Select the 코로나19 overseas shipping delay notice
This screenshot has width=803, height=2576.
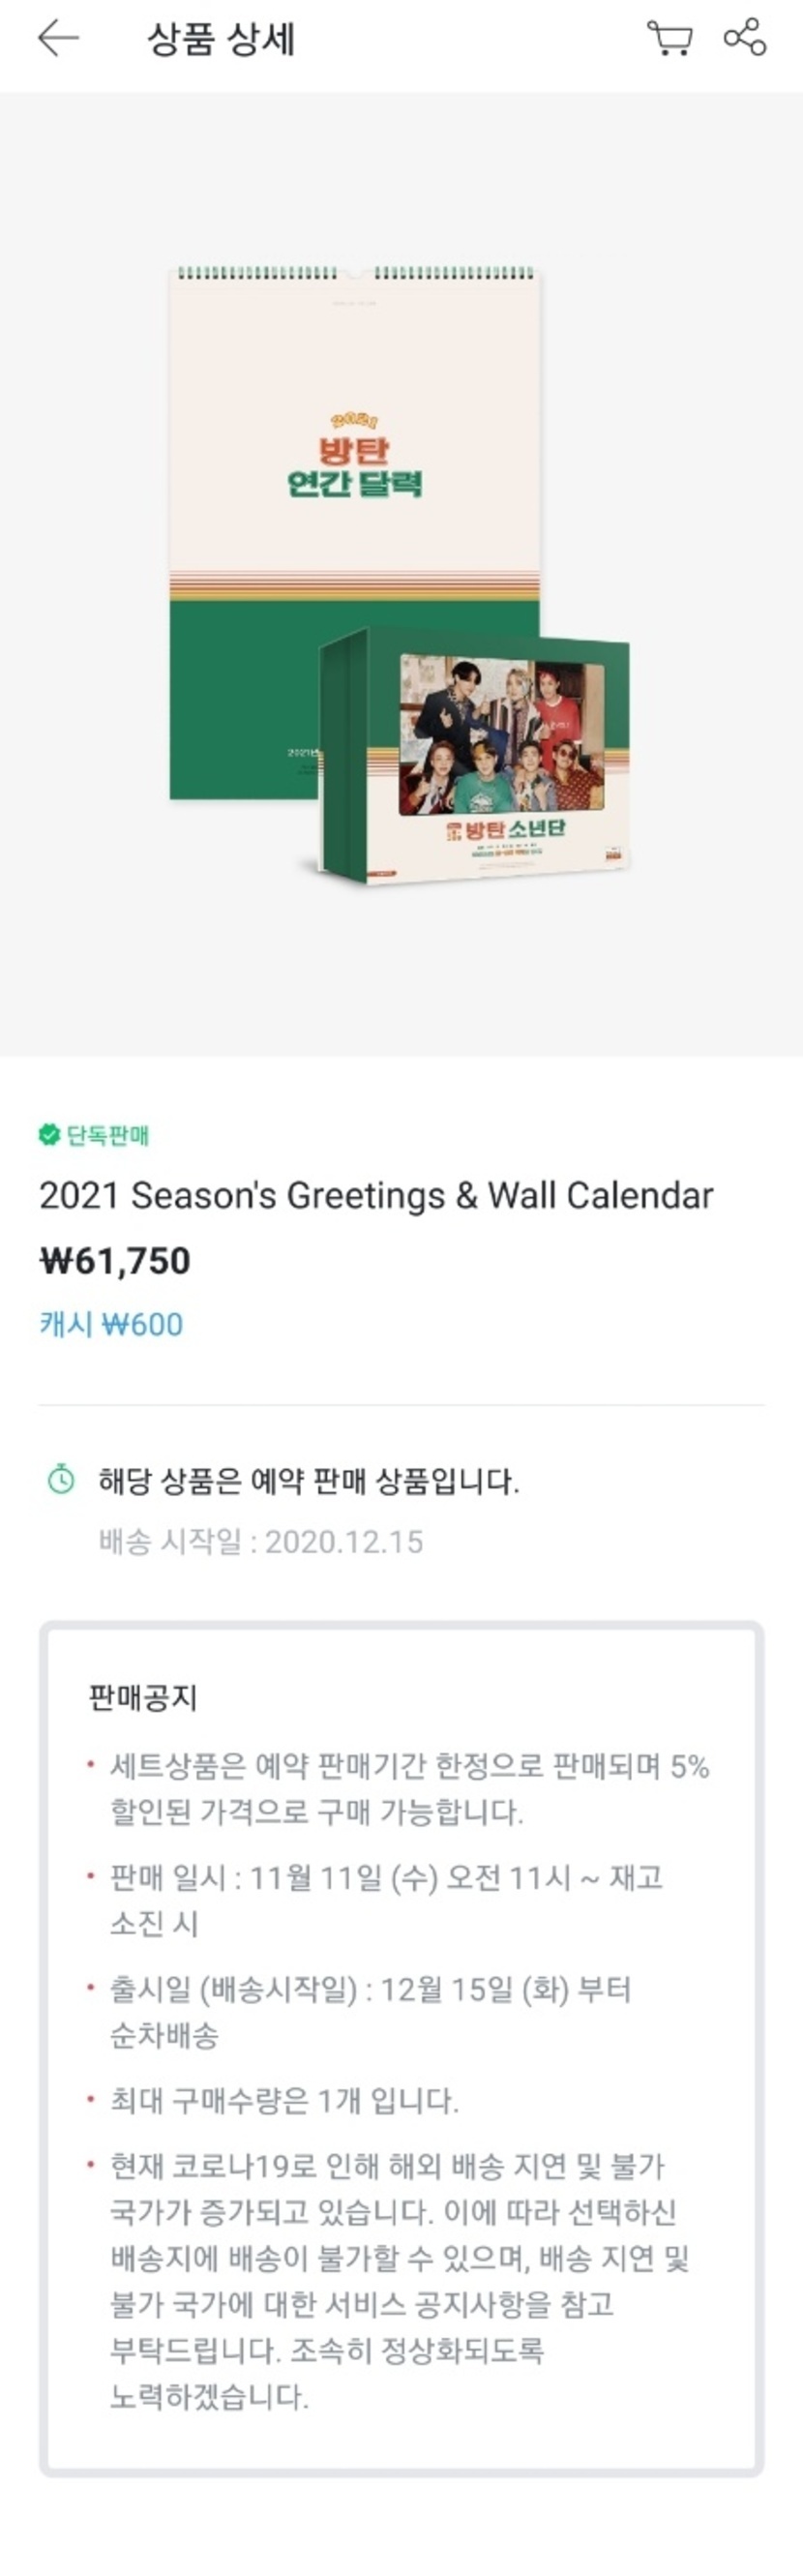point(398,2282)
